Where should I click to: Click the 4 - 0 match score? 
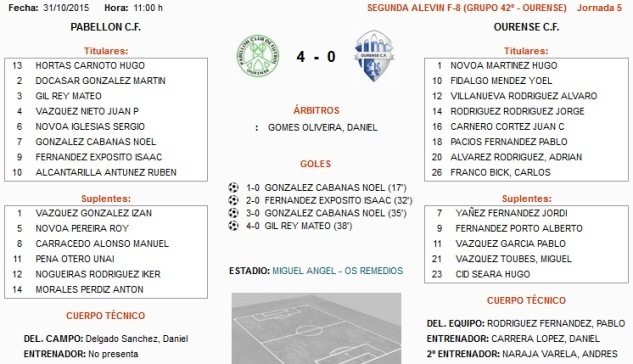click(316, 56)
